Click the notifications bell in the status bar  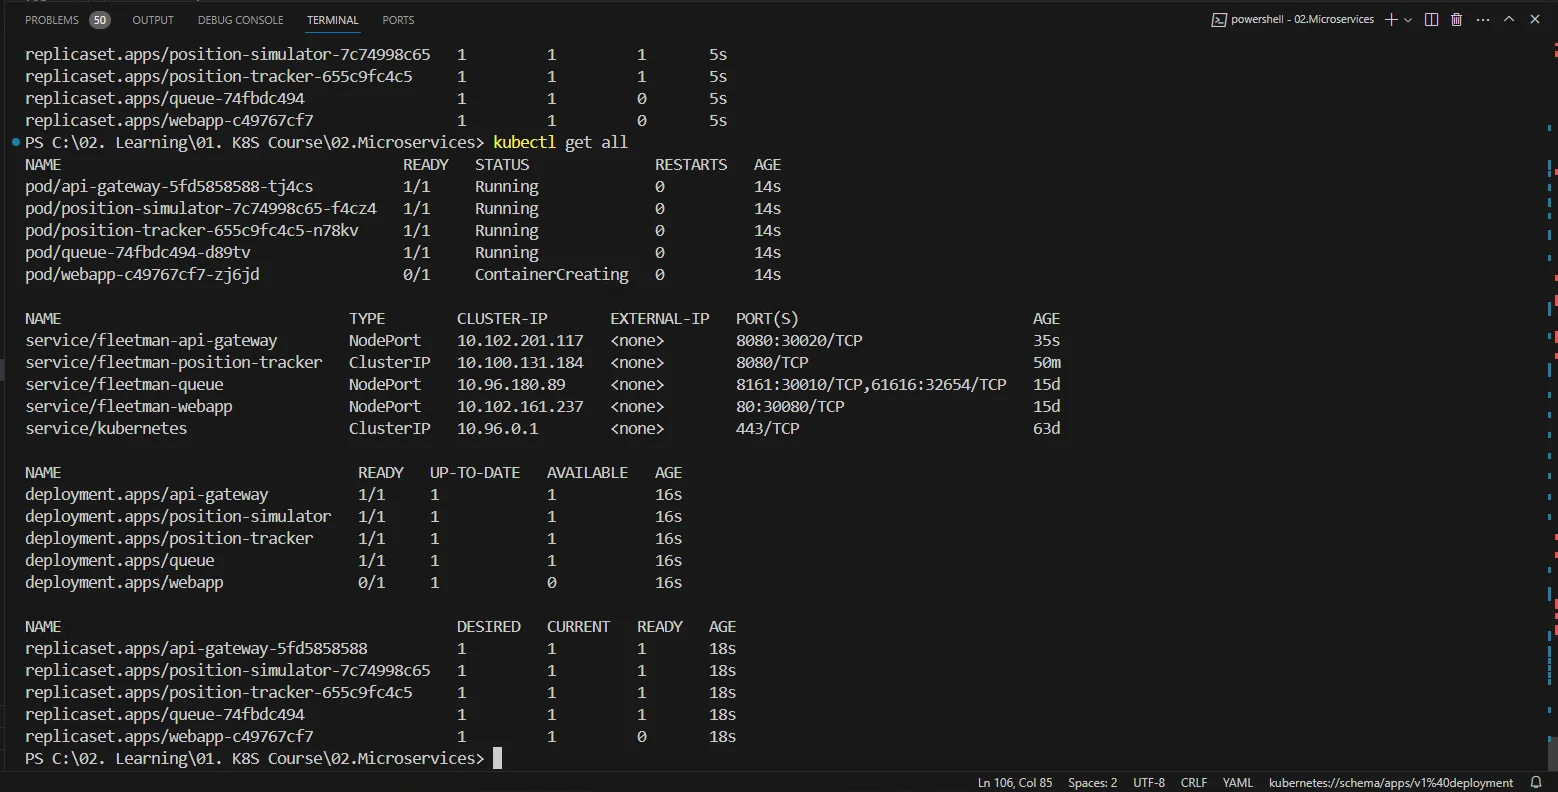coord(1537,783)
